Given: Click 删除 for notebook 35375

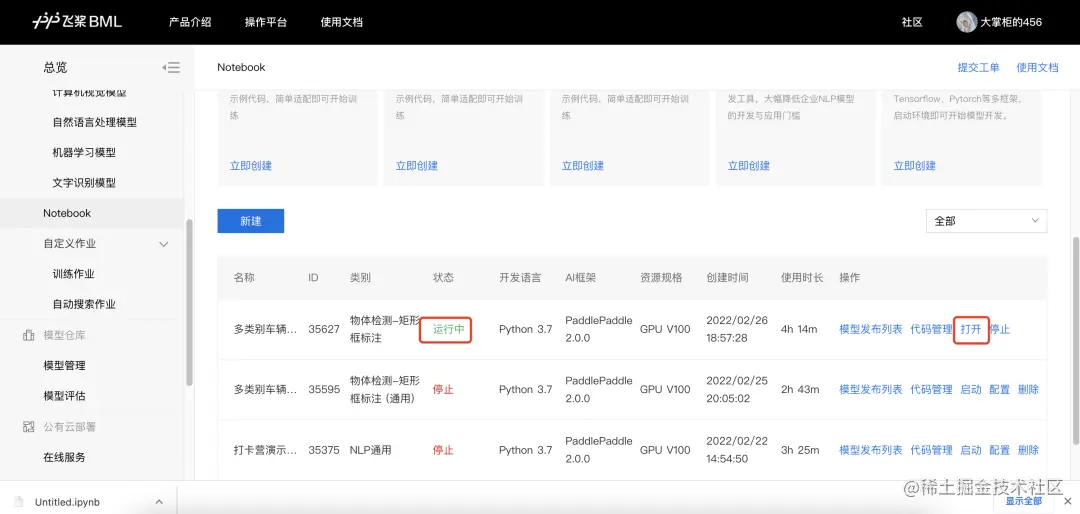Looking at the screenshot, I should [1028, 451].
